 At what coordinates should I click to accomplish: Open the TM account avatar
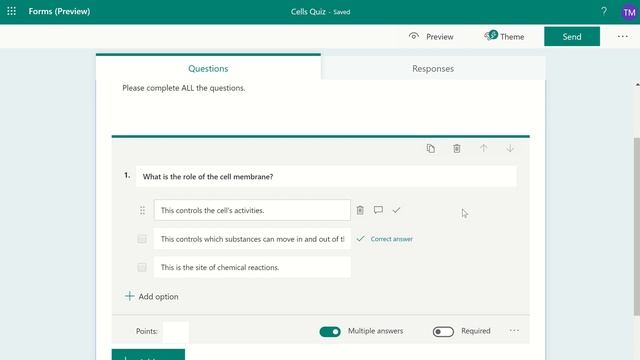(x=629, y=12)
